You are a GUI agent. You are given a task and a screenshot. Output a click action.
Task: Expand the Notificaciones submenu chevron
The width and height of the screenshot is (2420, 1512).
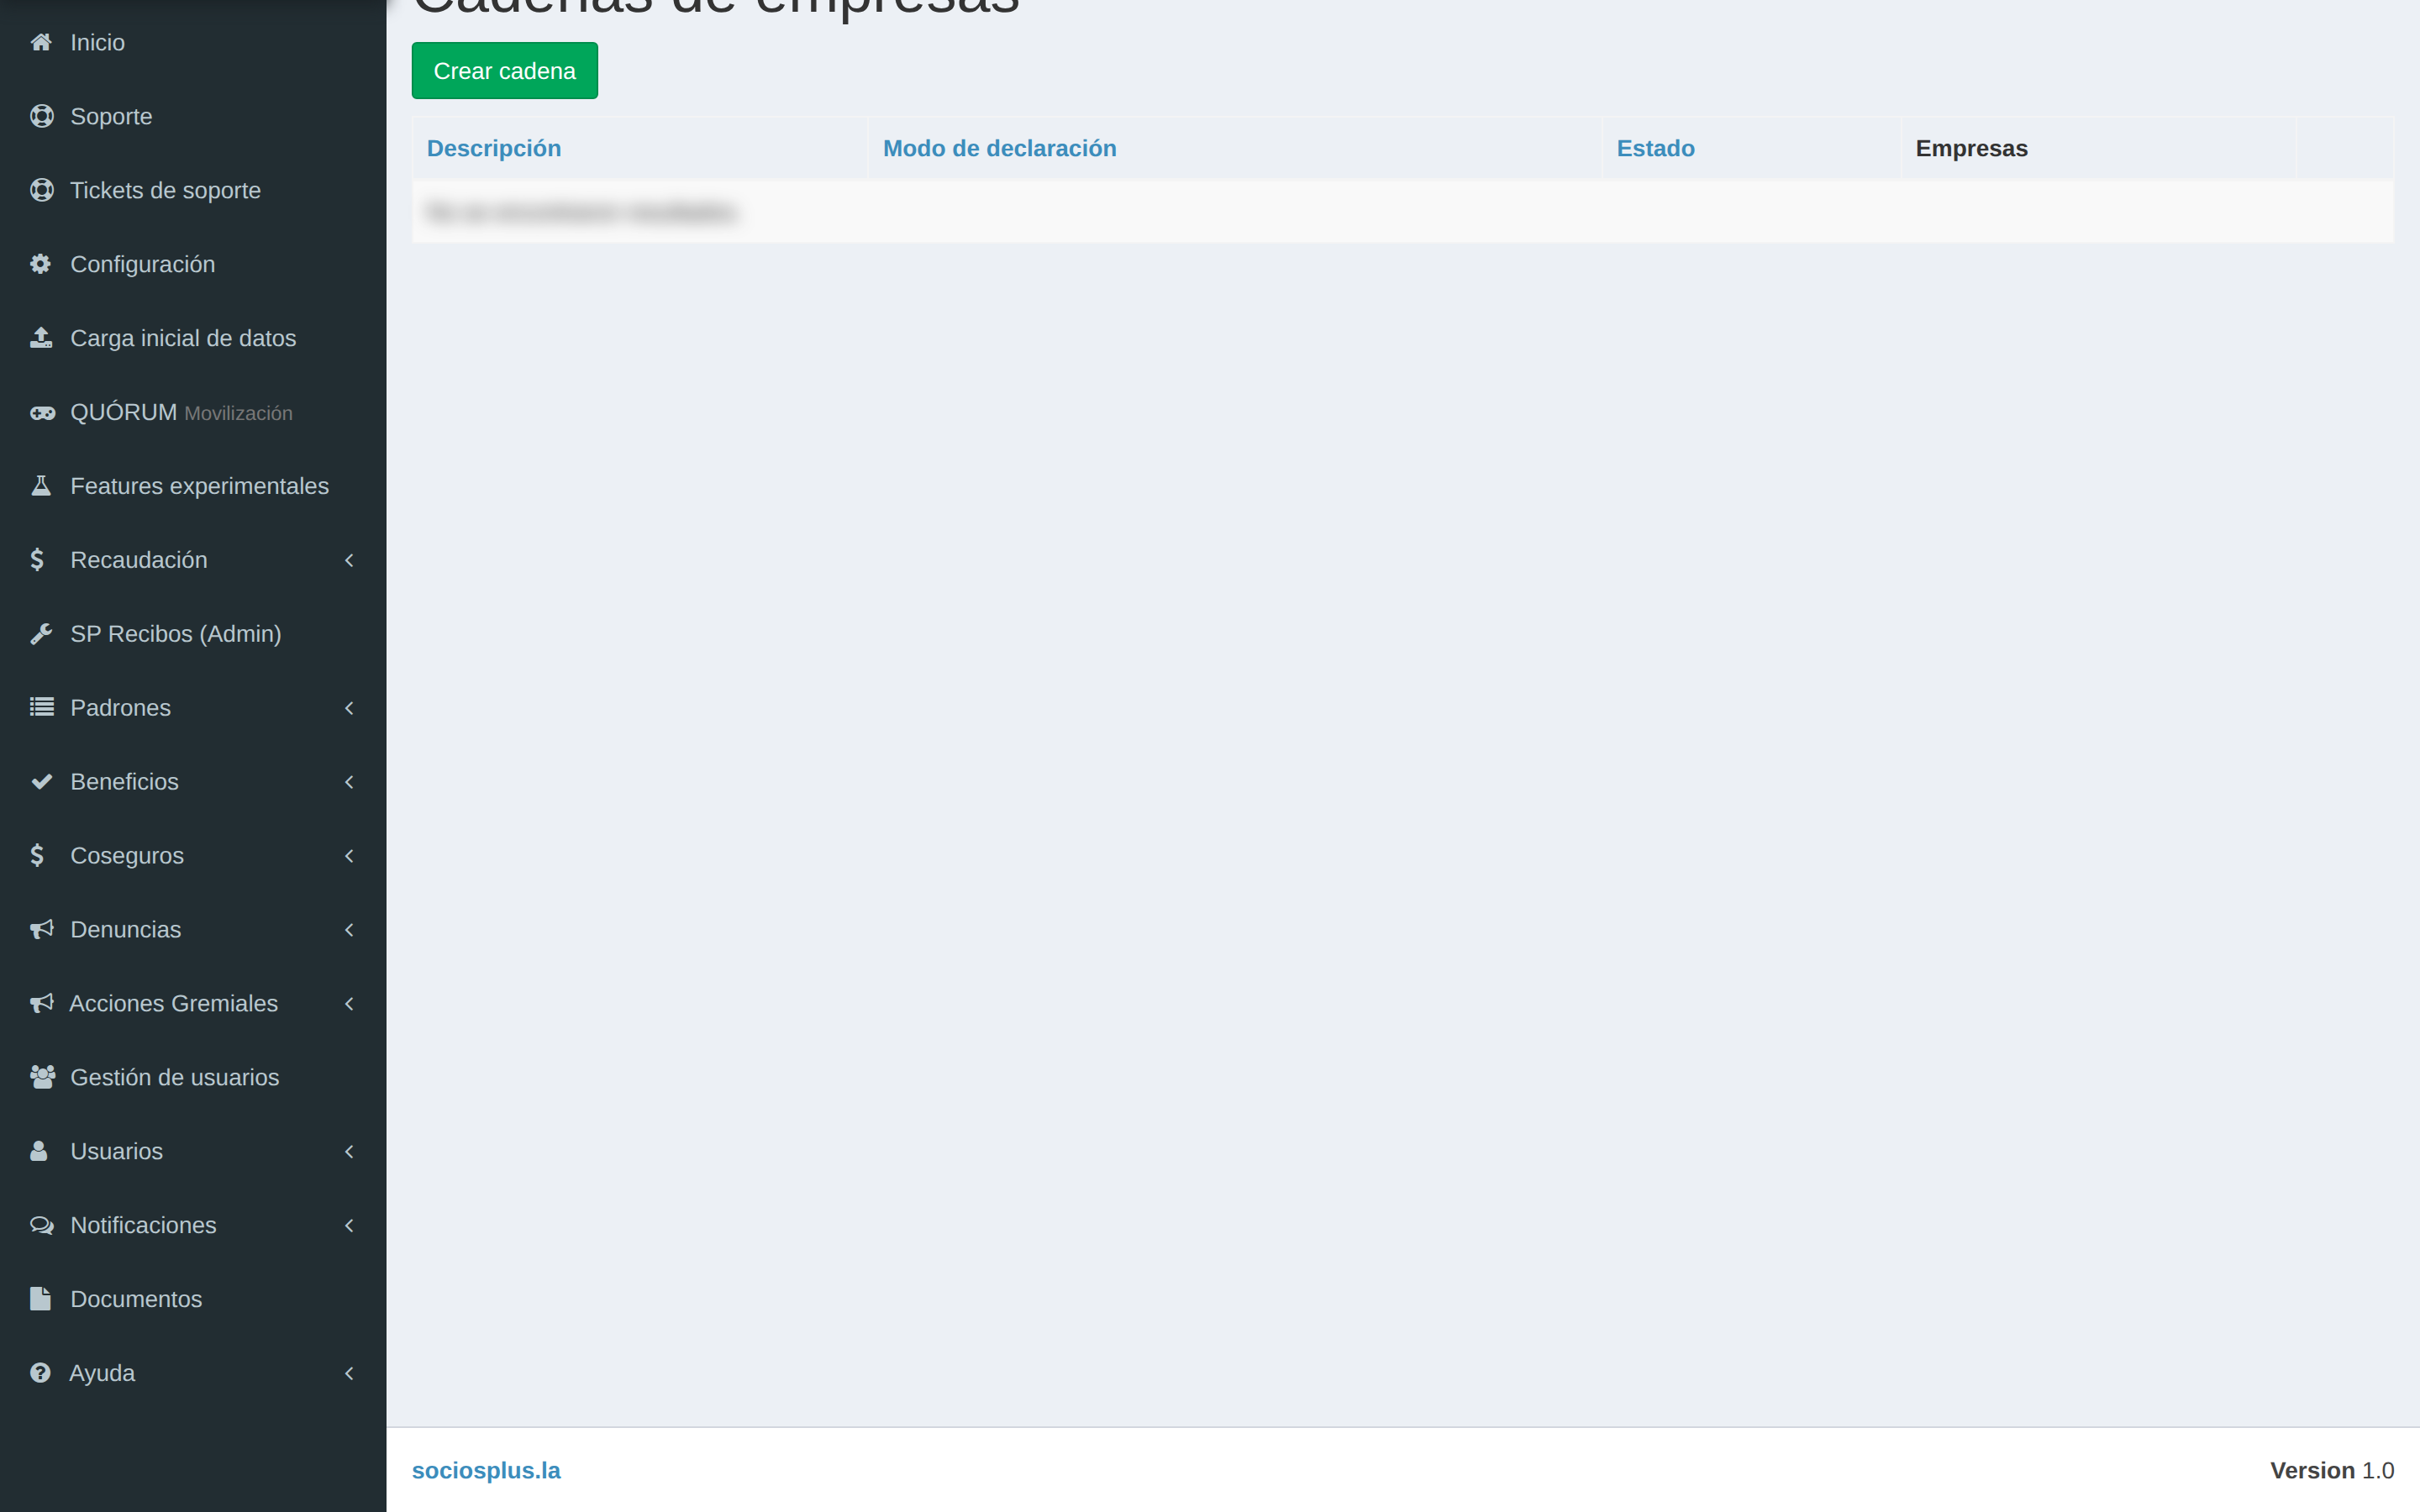(349, 1226)
